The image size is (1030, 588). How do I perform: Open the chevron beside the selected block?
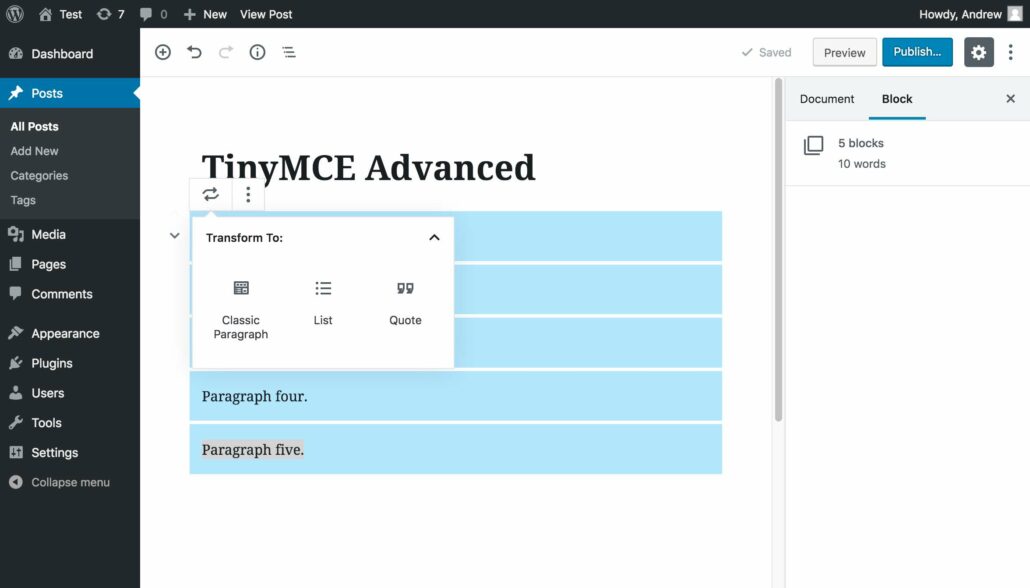tap(175, 235)
